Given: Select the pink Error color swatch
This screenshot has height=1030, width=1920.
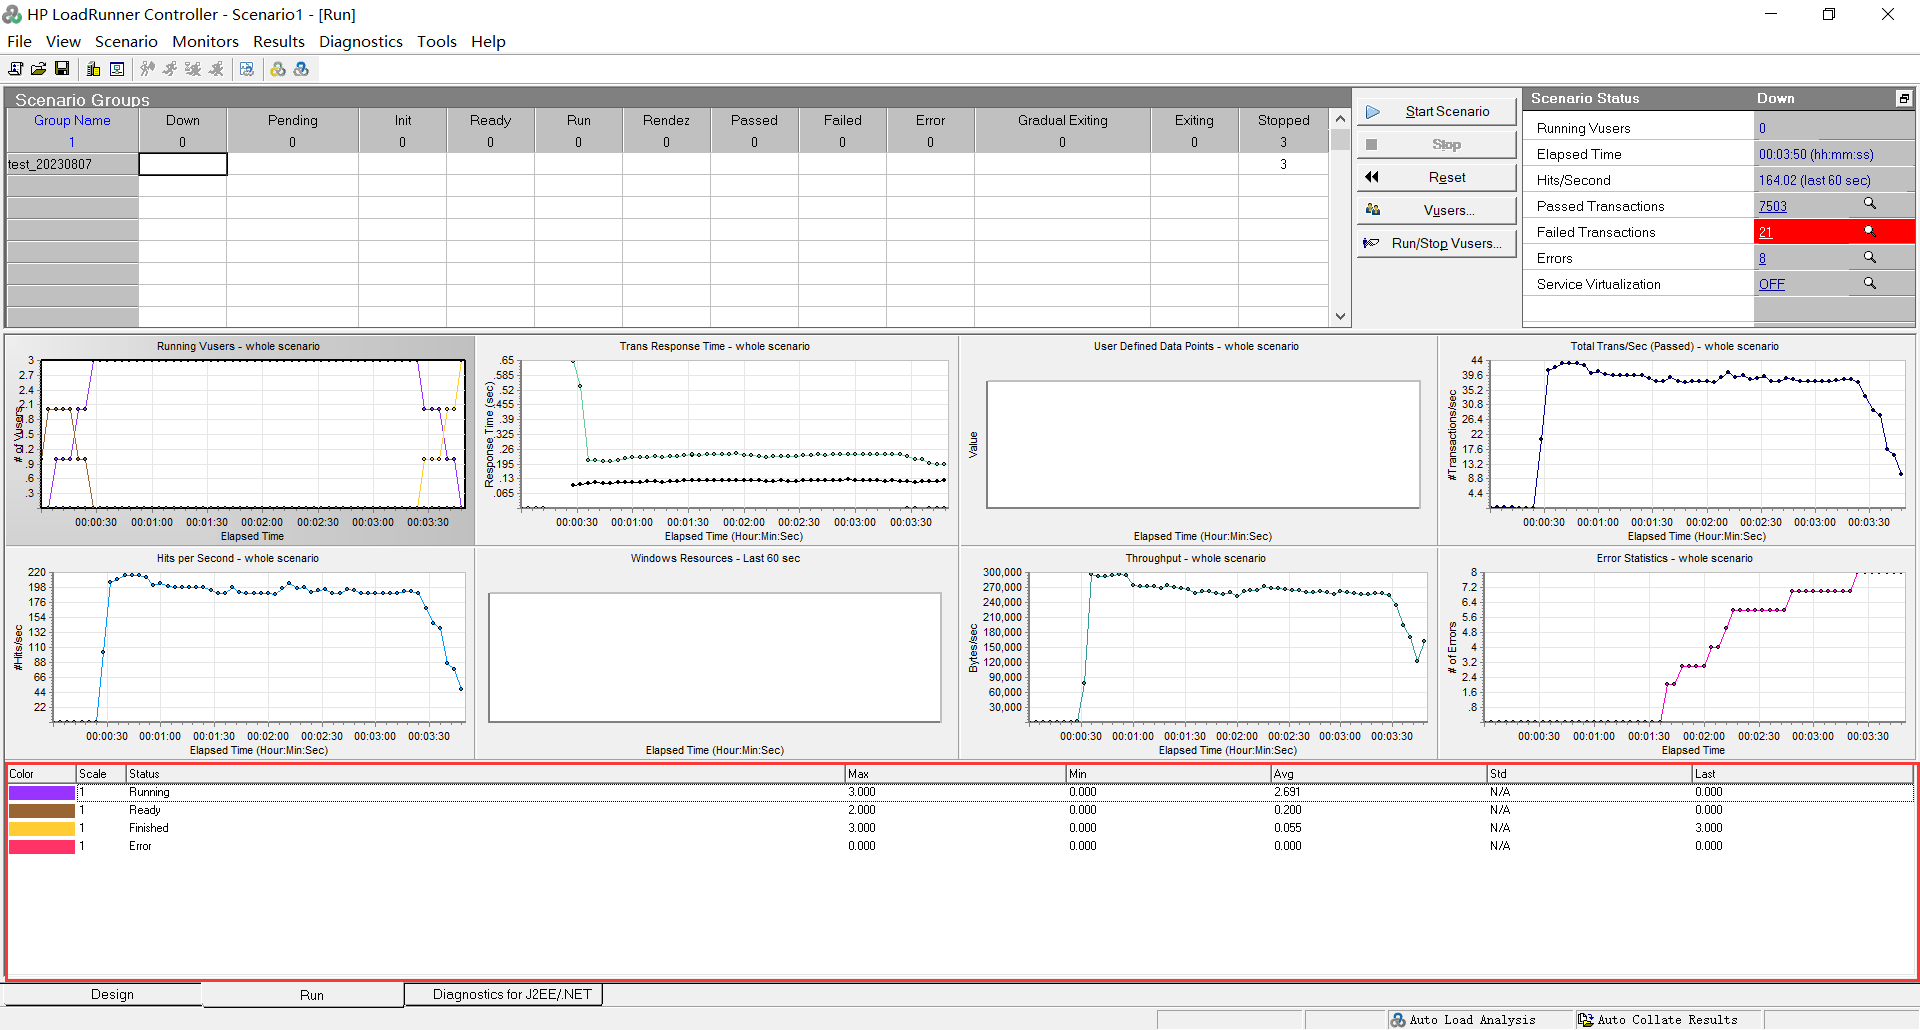Looking at the screenshot, I should 42,846.
